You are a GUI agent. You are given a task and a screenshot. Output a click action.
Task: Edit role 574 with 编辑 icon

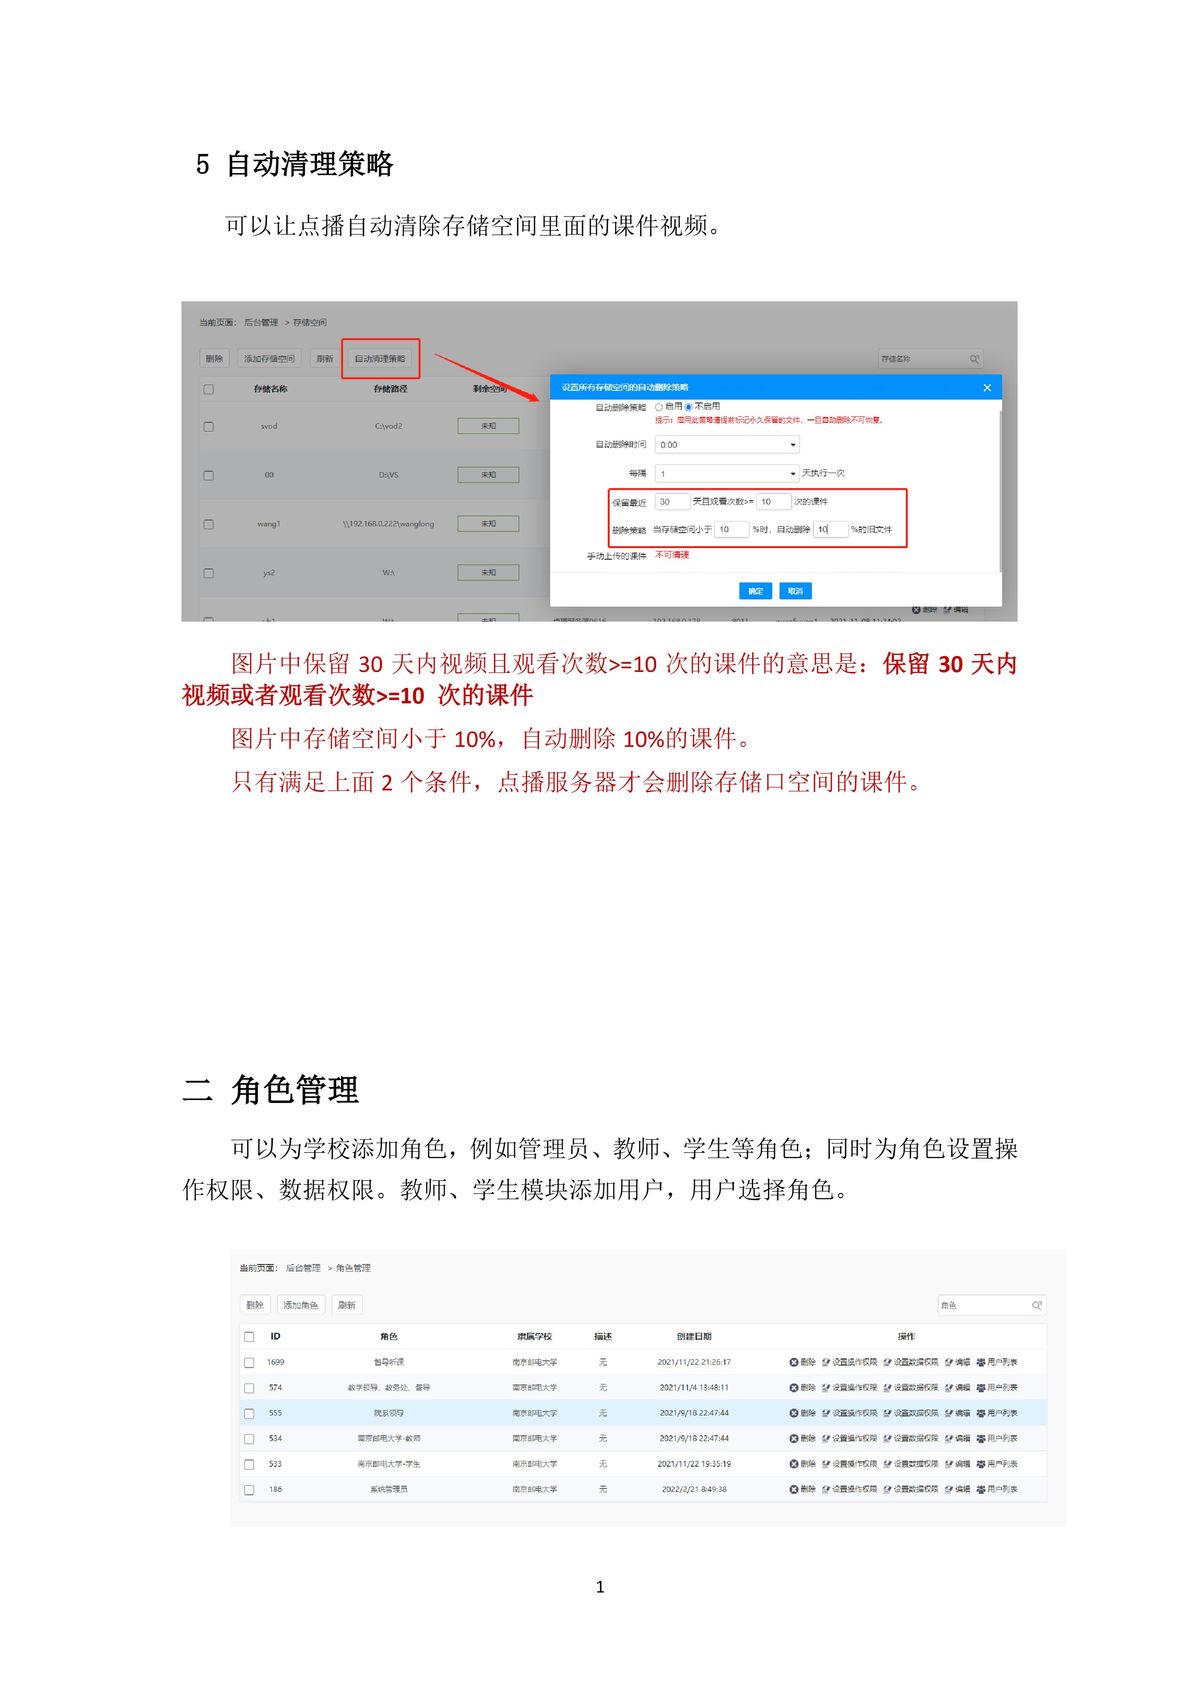pyautogui.click(x=958, y=1388)
